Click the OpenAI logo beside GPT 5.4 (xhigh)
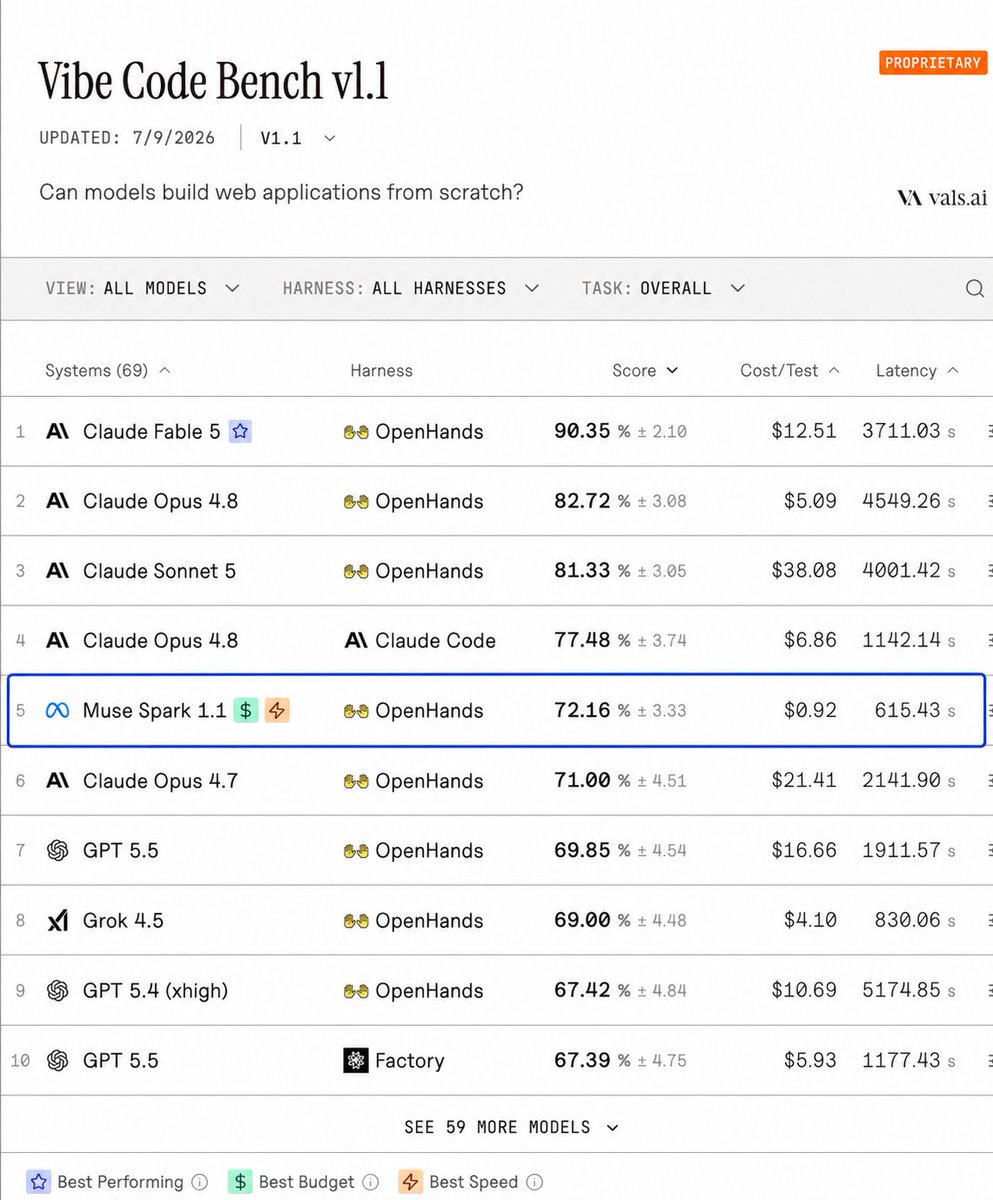This screenshot has width=993, height=1200. coord(57,991)
